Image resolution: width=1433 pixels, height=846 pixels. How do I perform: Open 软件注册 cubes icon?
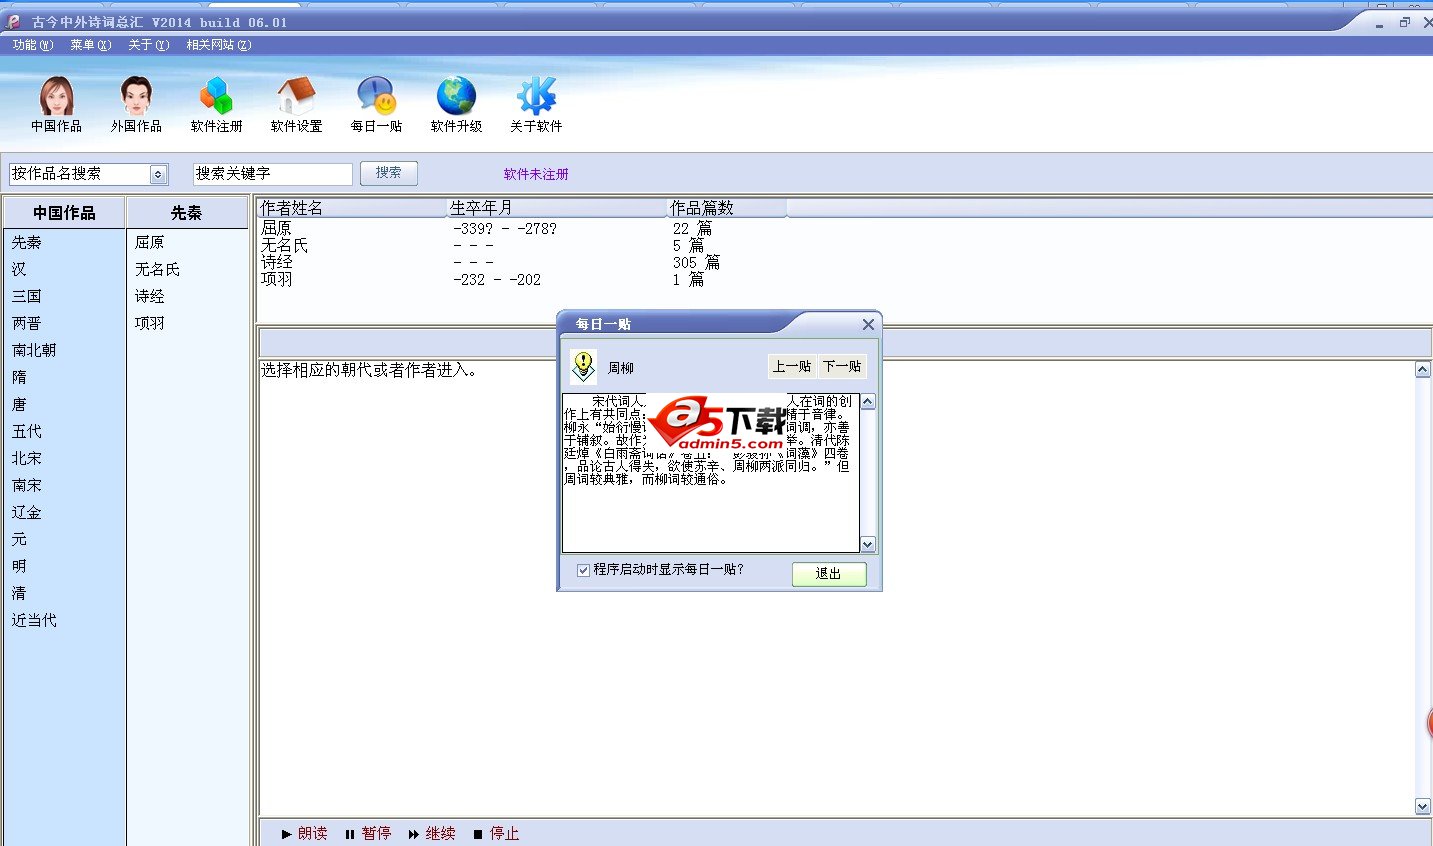pyautogui.click(x=216, y=104)
